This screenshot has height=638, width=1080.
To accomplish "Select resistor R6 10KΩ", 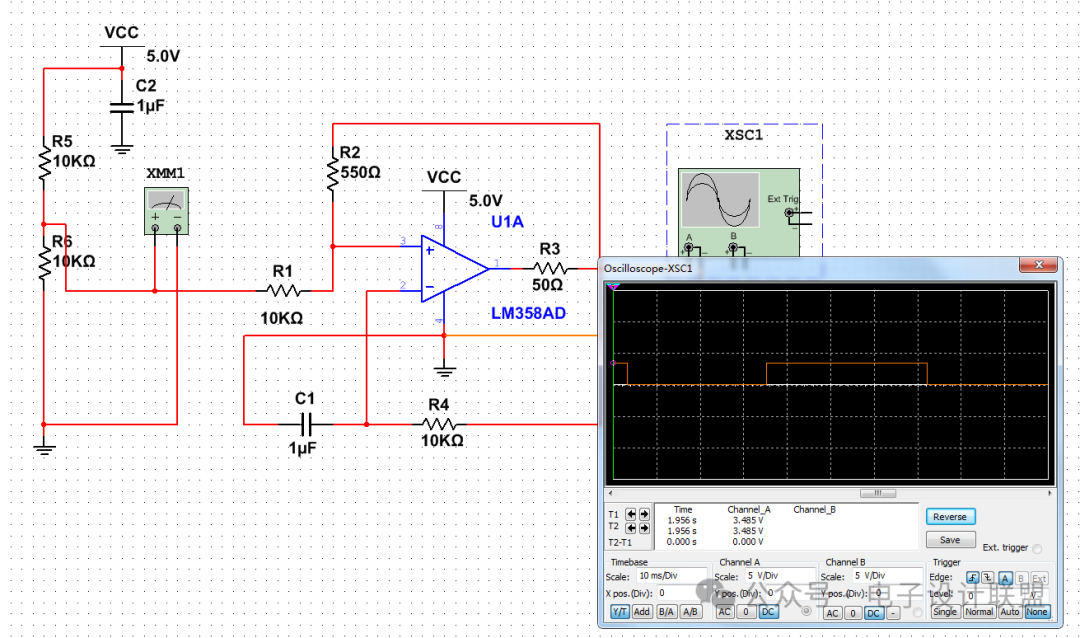I will pos(44,262).
